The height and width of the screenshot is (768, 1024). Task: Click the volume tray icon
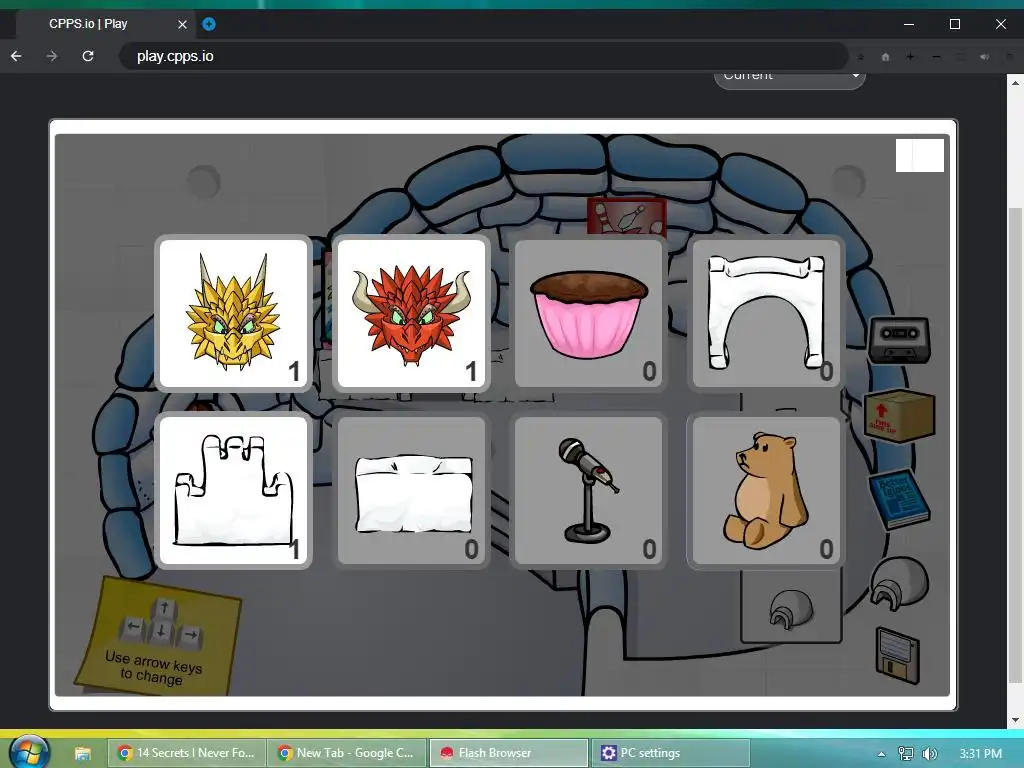point(930,754)
